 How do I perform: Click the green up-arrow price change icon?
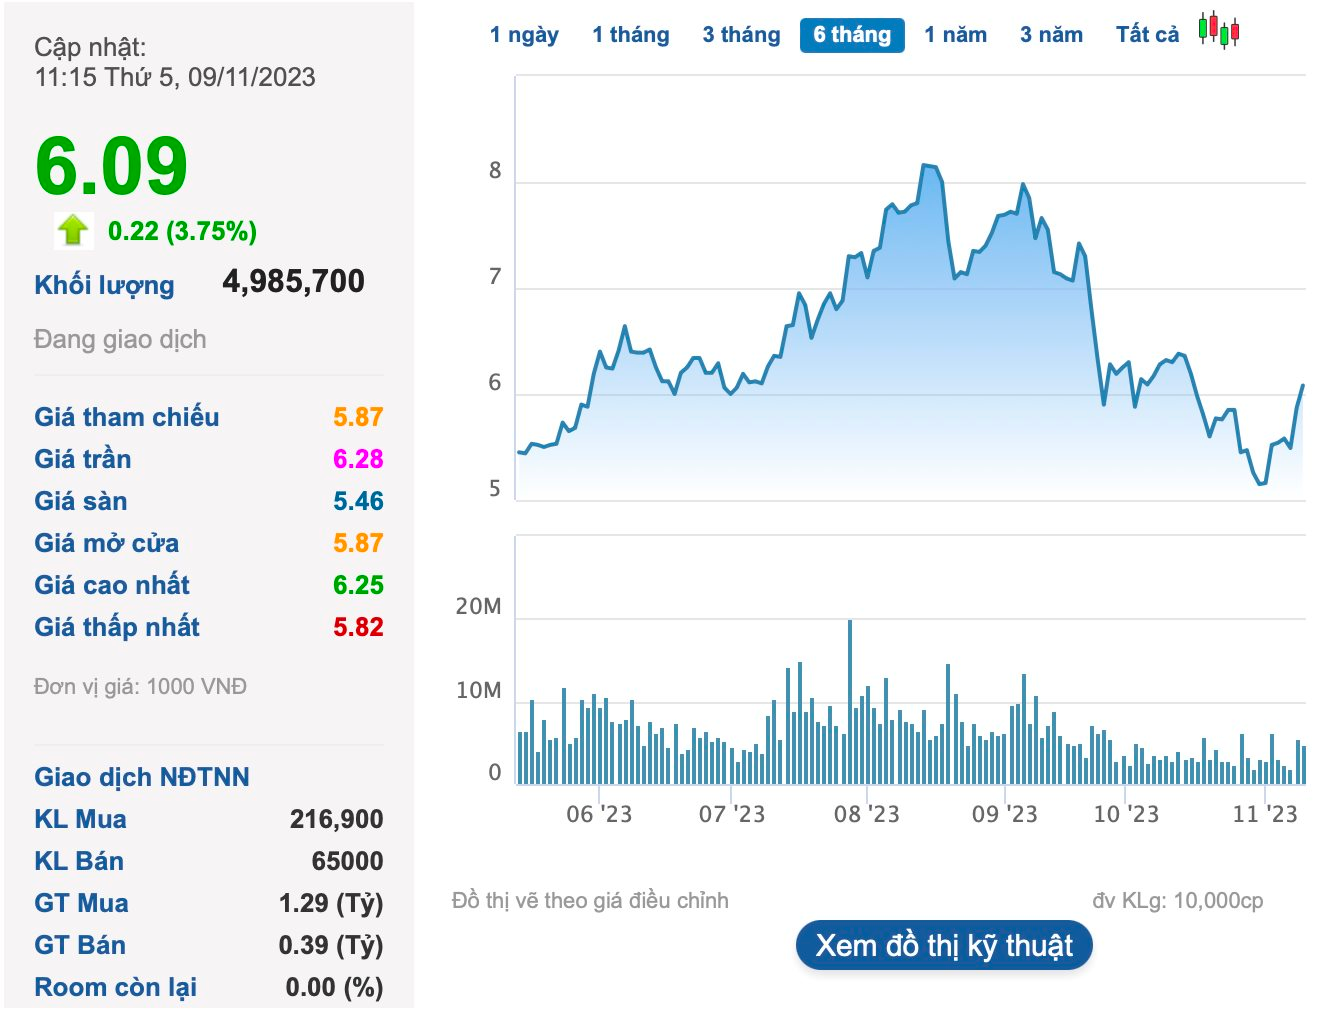coord(73,230)
